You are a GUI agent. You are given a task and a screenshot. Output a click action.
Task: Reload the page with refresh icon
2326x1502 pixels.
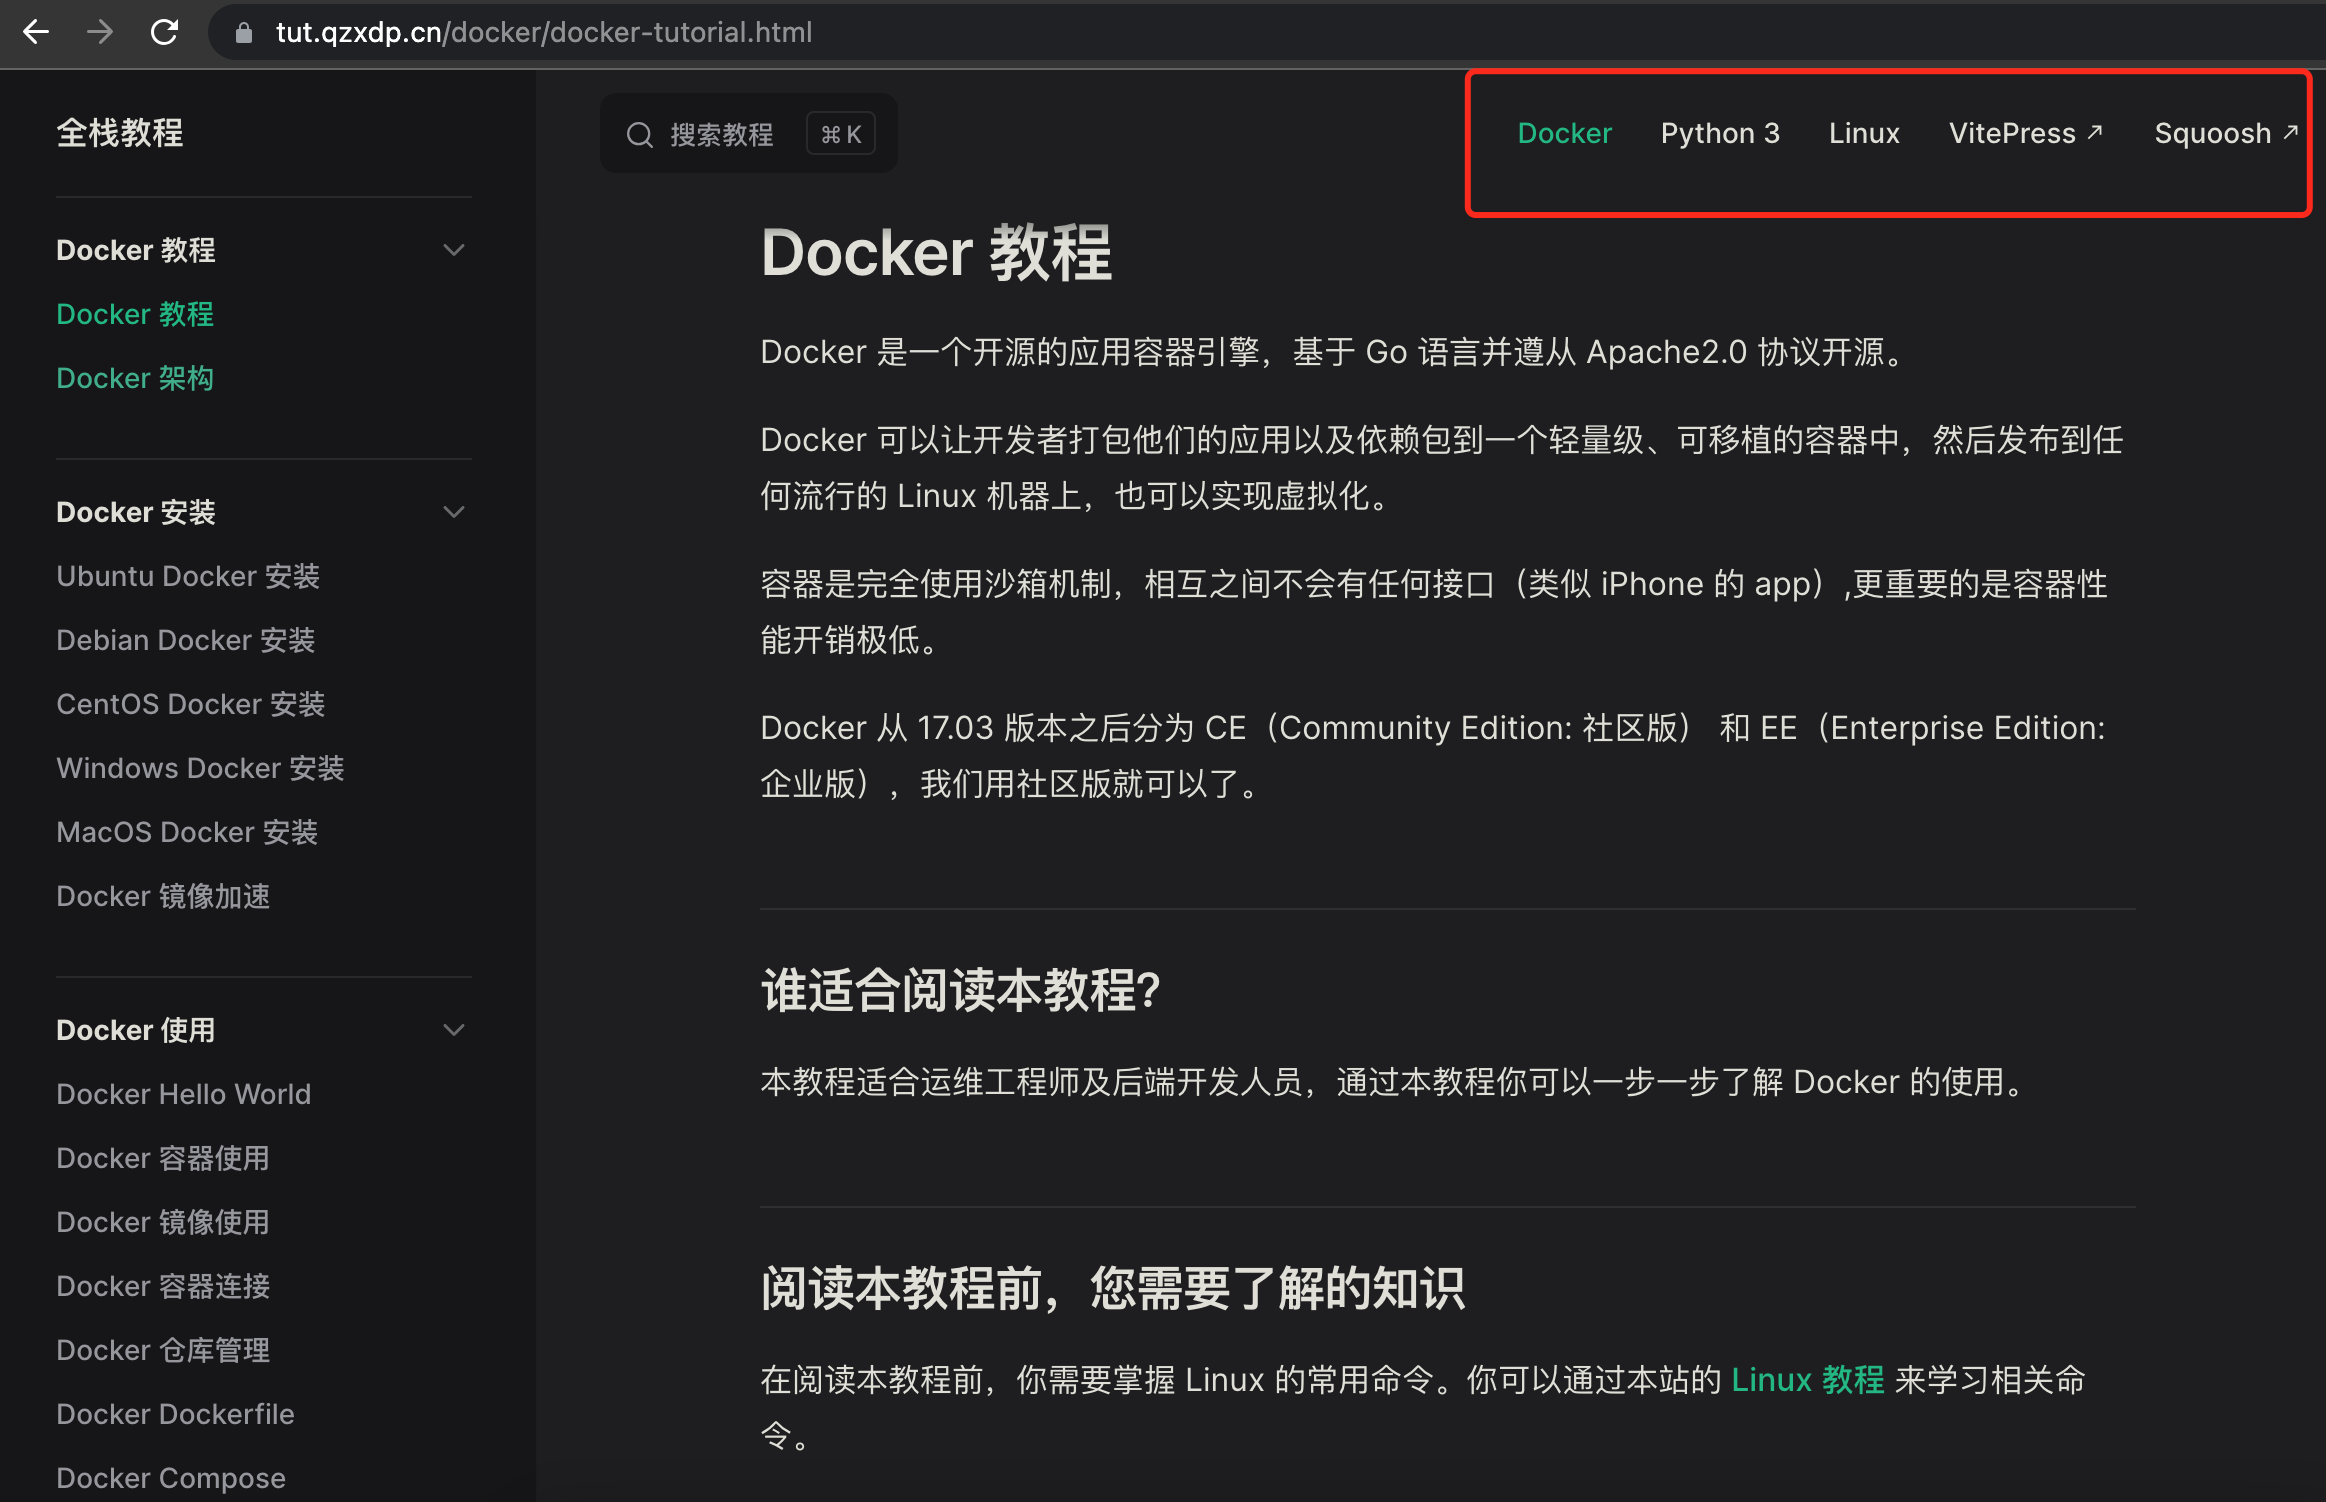(165, 32)
